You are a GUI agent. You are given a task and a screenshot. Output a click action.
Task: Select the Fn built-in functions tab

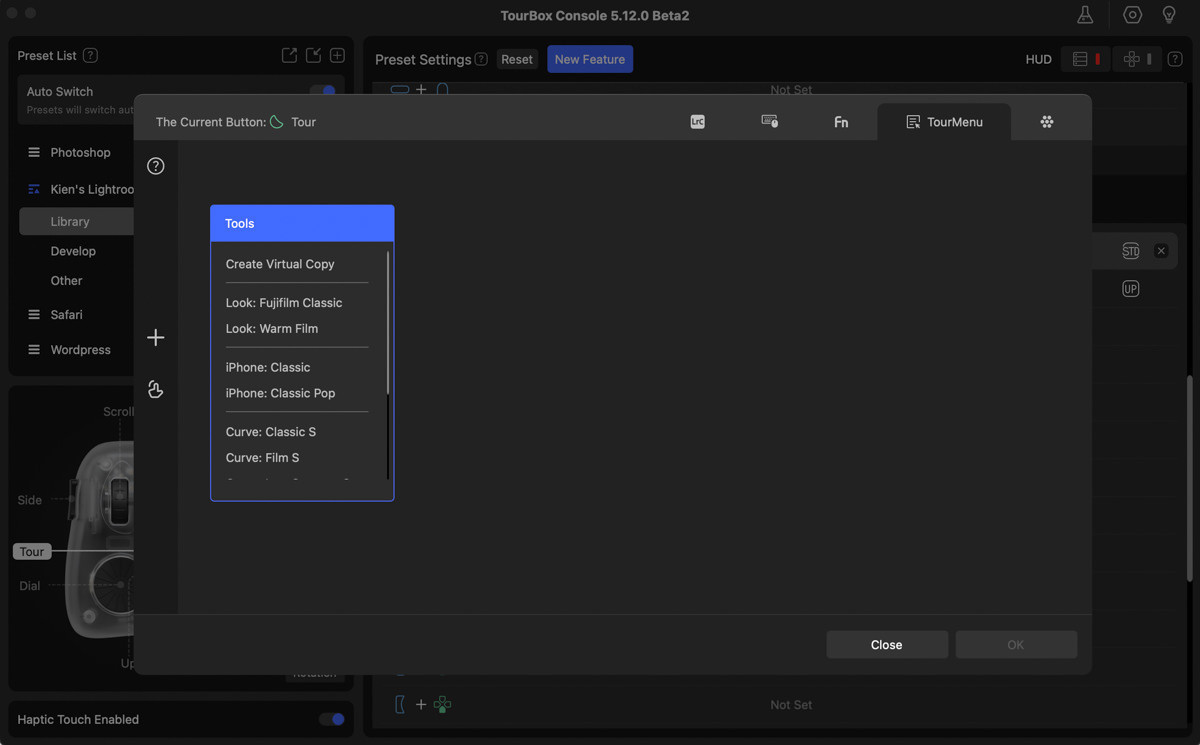click(x=840, y=121)
